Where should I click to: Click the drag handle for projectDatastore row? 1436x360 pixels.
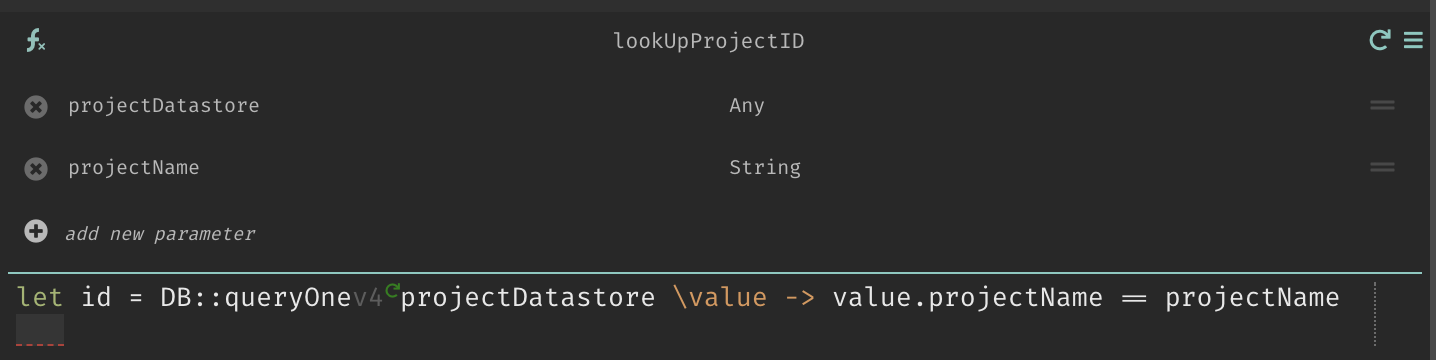[1382, 105]
